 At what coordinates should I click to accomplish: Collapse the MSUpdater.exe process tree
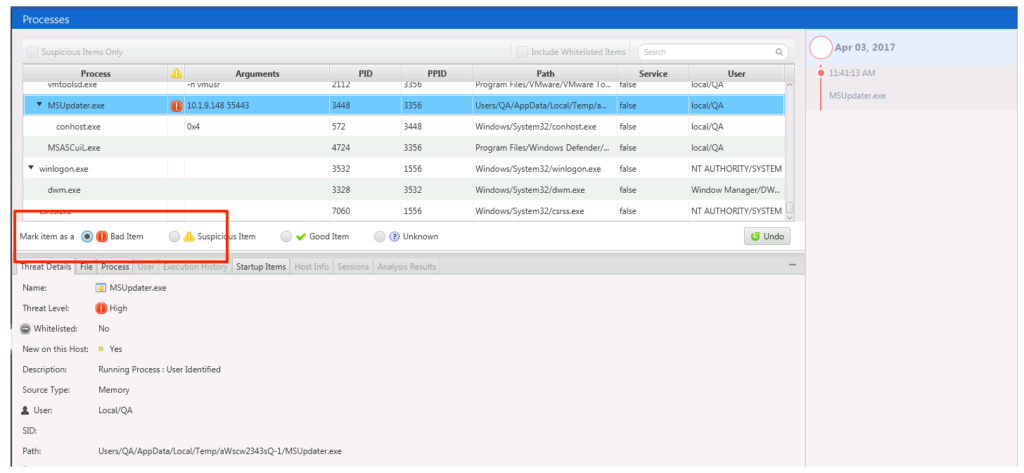point(39,105)
